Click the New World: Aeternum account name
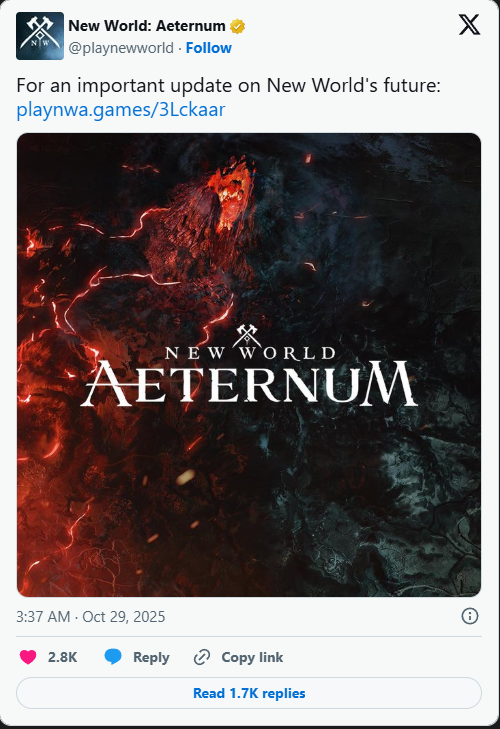500x729 pixels. (x=147, y=26)
